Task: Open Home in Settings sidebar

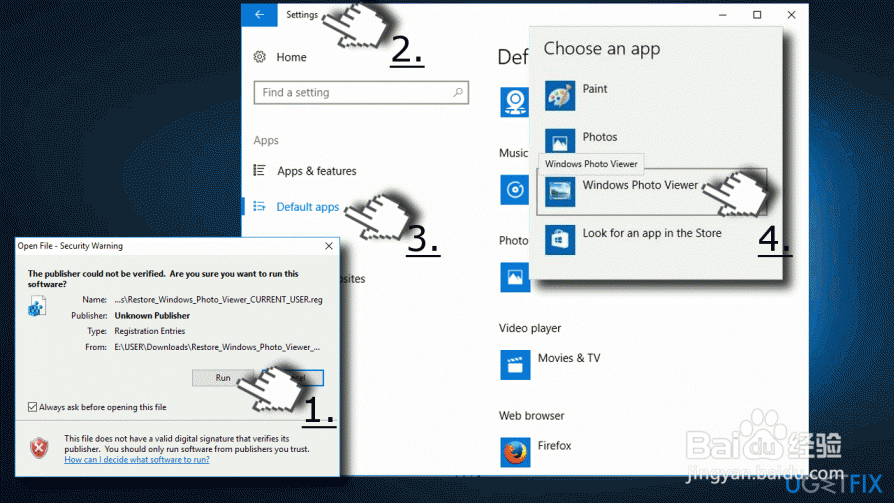Action: tap(291, 57)
